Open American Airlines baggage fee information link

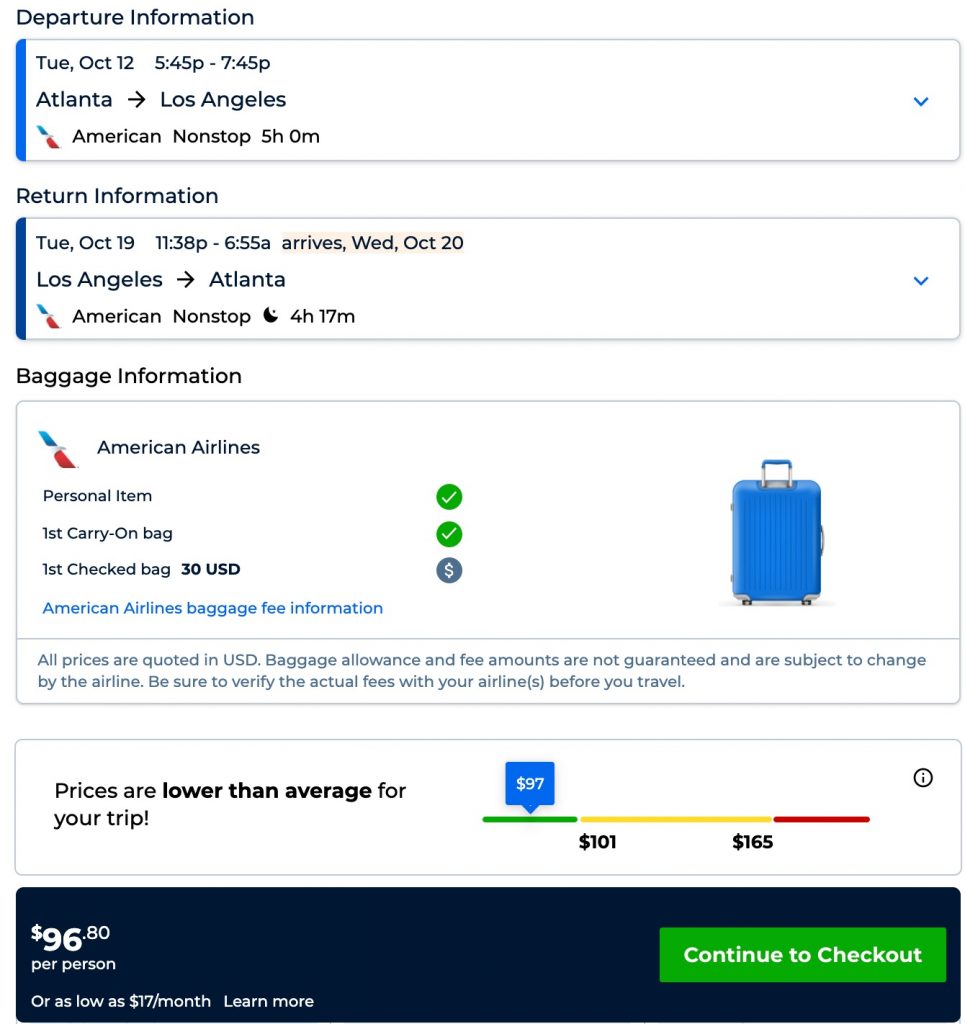tap(212, 608)
